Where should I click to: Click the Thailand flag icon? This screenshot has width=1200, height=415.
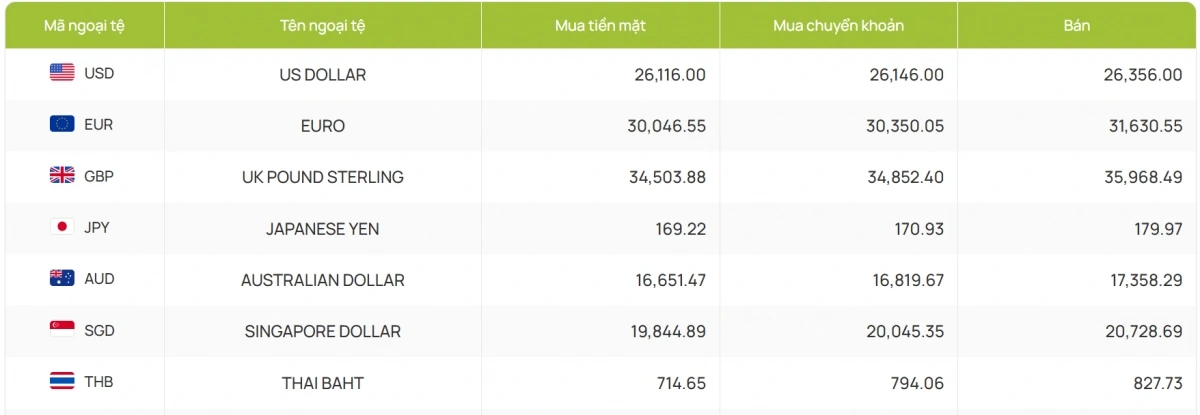tap(62, 381)
